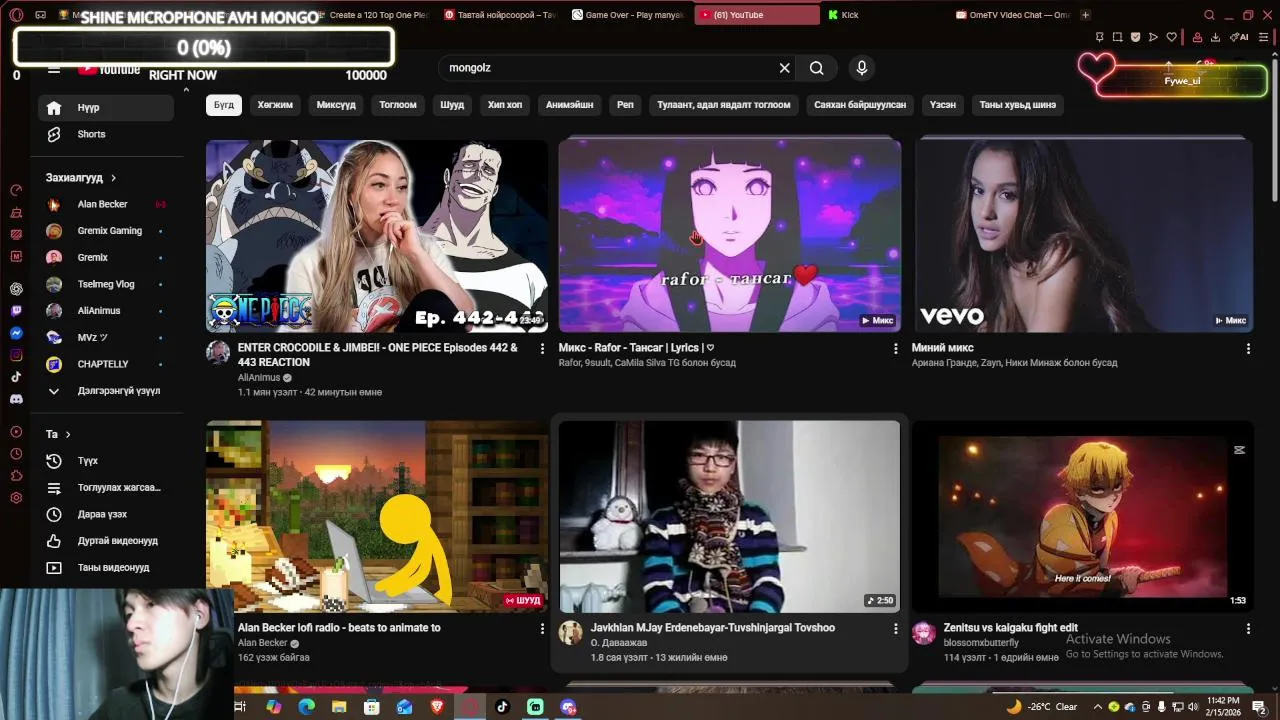This screenshot has width=1280, height=720.
Task: Open Rafor Тансаг mix thumbnail
Action: point(730,236)
